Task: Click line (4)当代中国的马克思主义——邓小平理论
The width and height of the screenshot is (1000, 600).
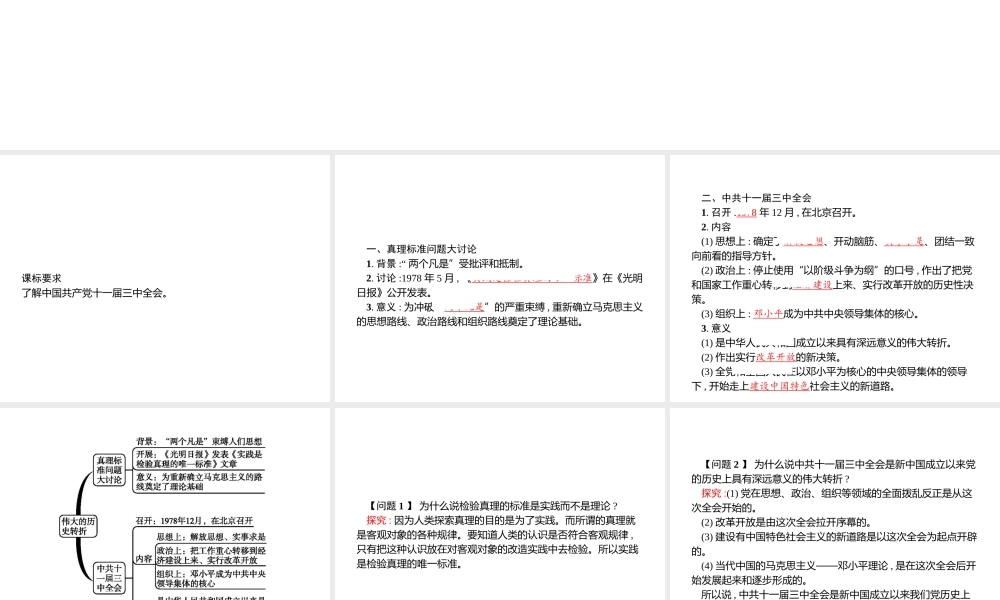Action: coord(839,566)
